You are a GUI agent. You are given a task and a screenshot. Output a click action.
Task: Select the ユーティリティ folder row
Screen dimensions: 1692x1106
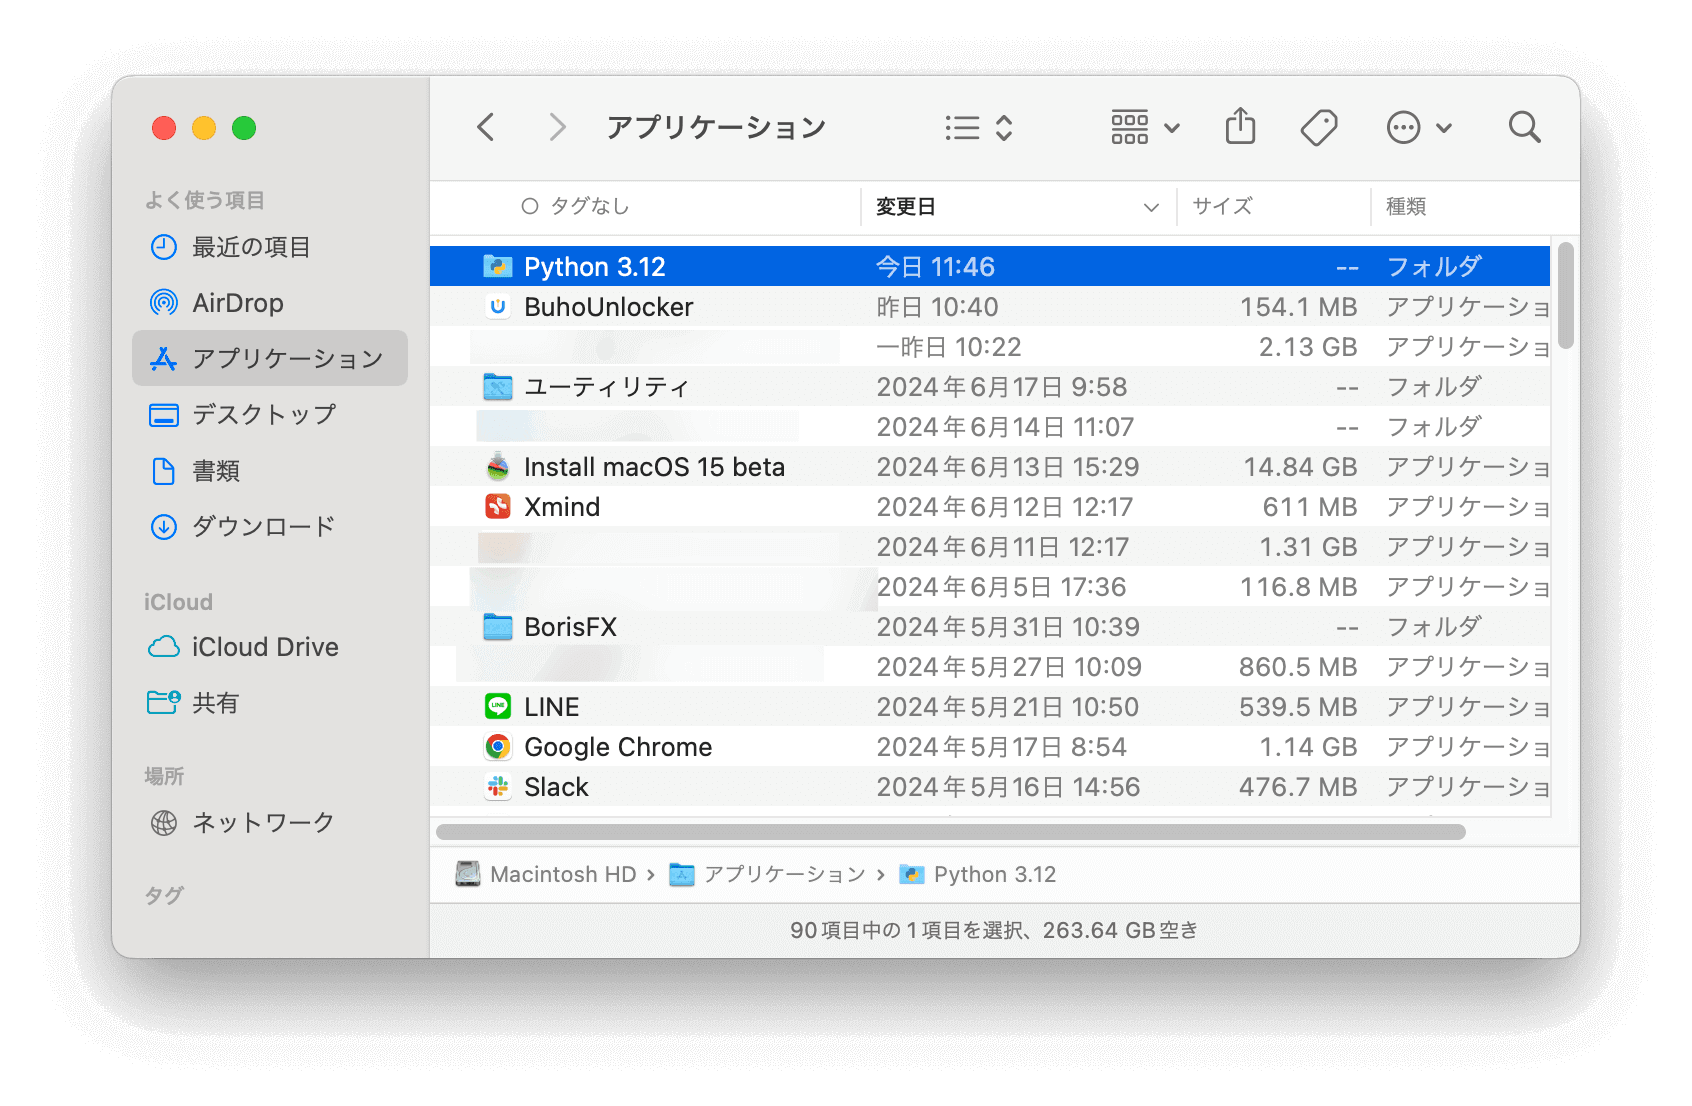pos(990,387)
